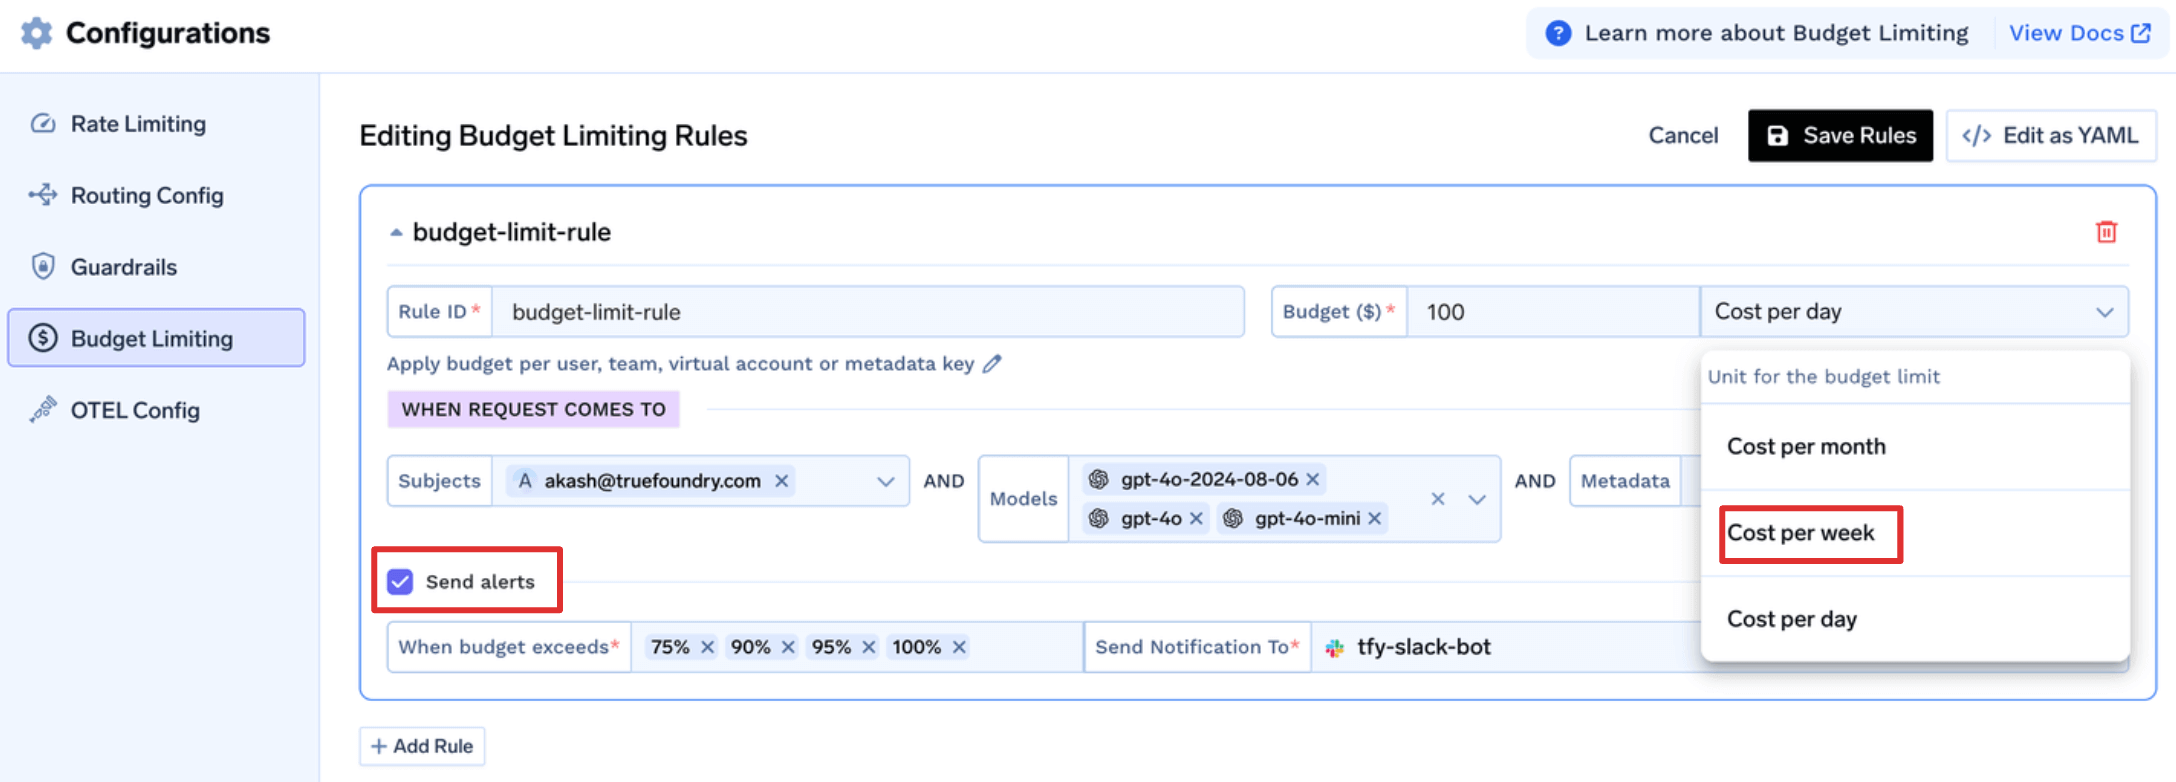Click the help question mark icon

[1557, 33]
